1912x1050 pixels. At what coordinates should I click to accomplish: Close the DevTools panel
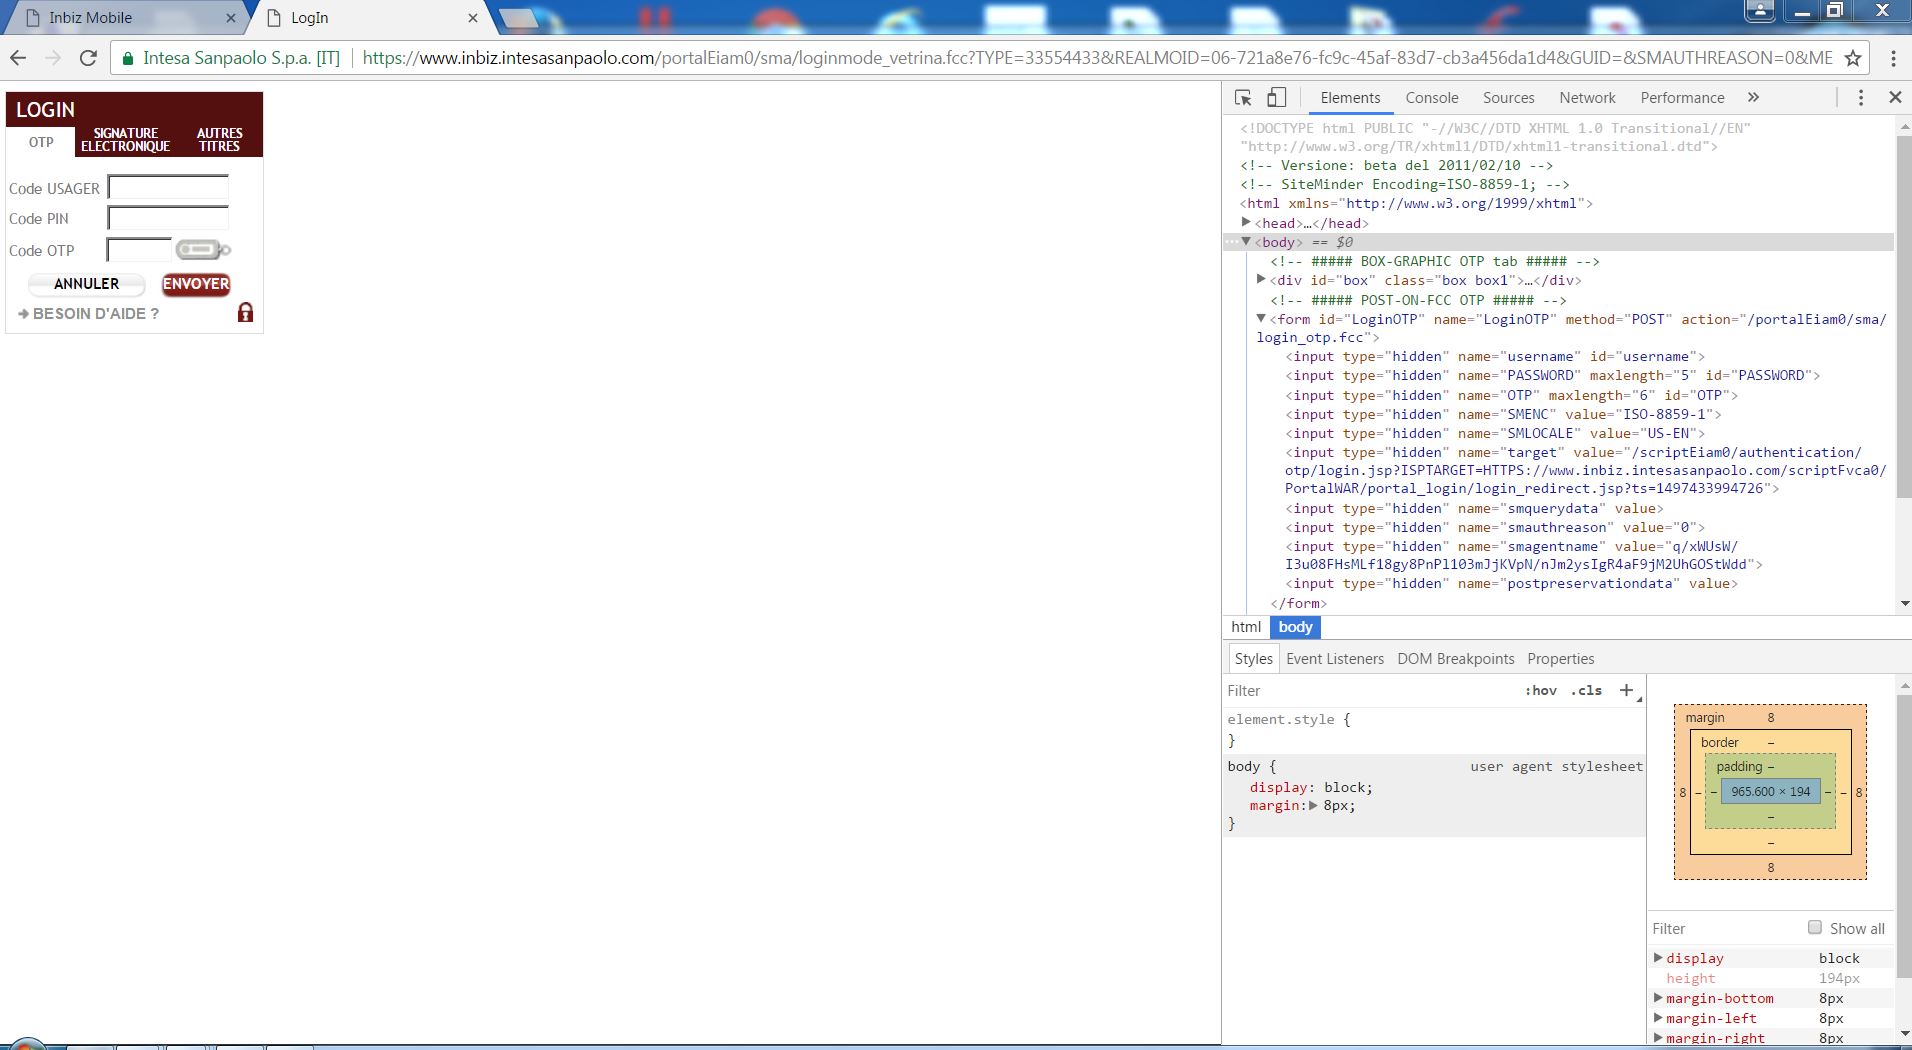(1894, 98)
